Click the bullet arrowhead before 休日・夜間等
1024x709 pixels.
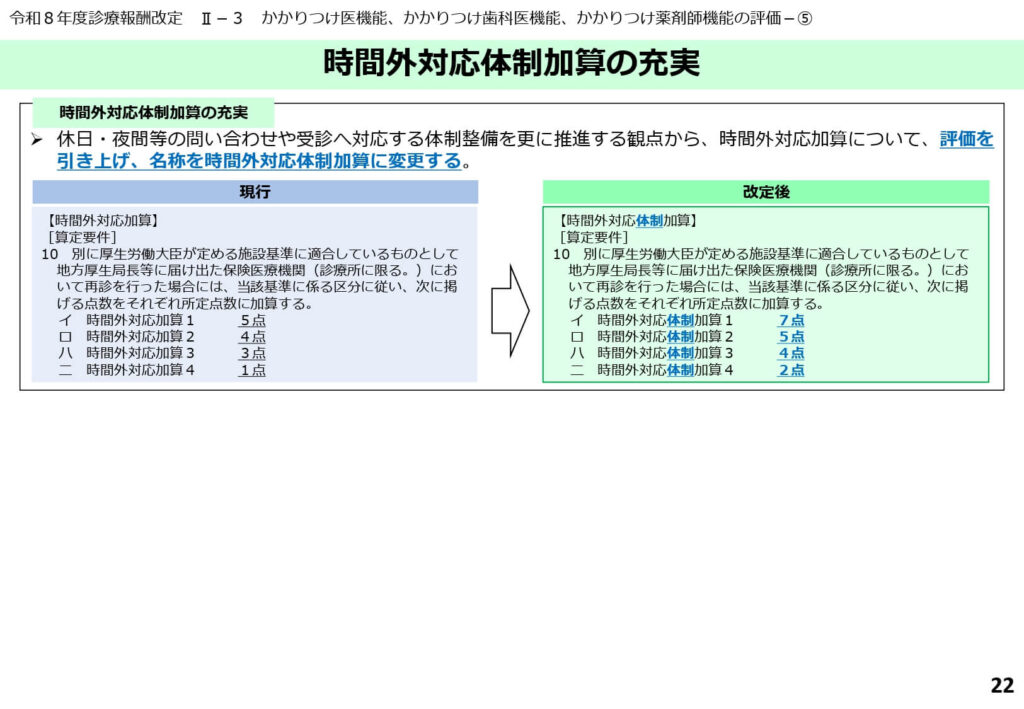pyautogui.click(x=36, y=141)
